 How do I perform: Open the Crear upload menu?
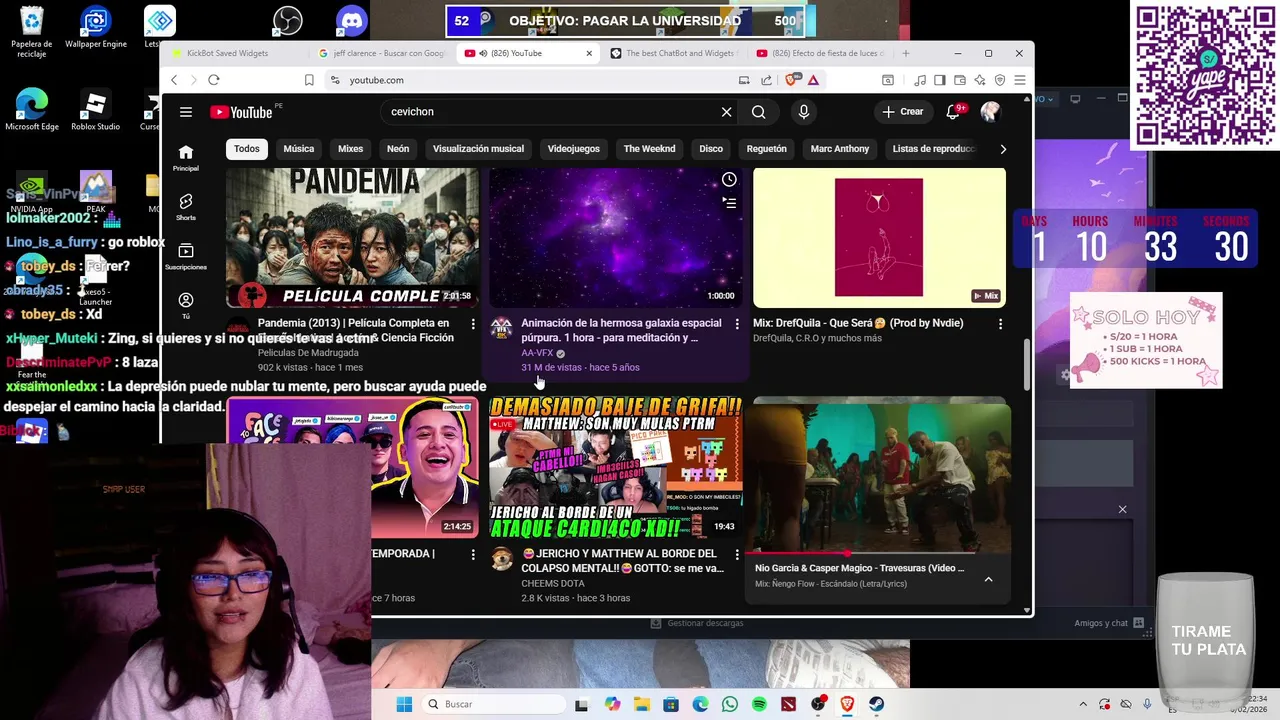(903, 112)
